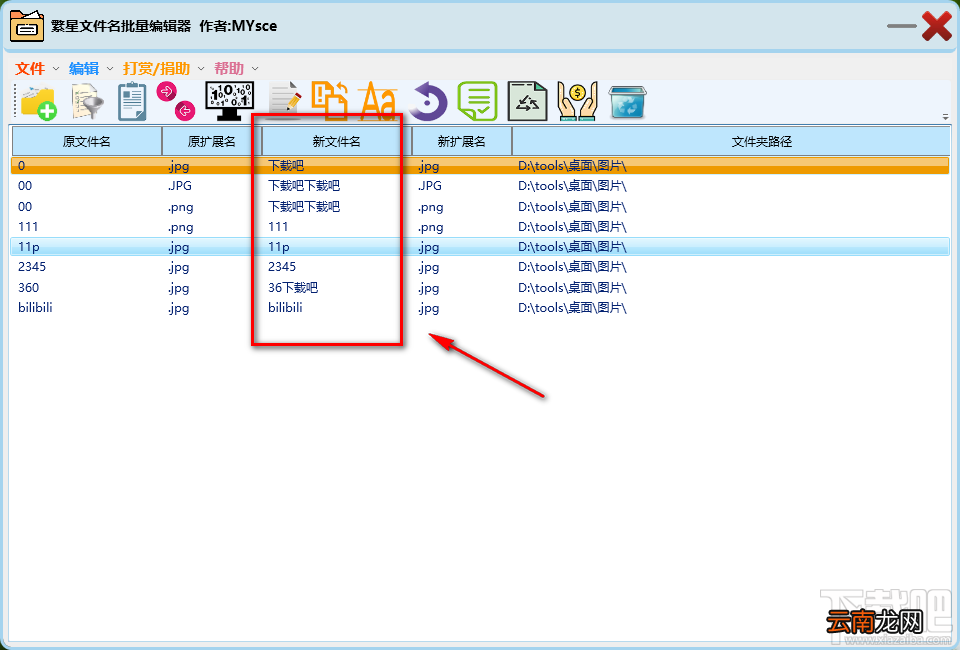Click the purple undo arrow icon
Viewport: 960px width, 650px height.
point(427,102)
